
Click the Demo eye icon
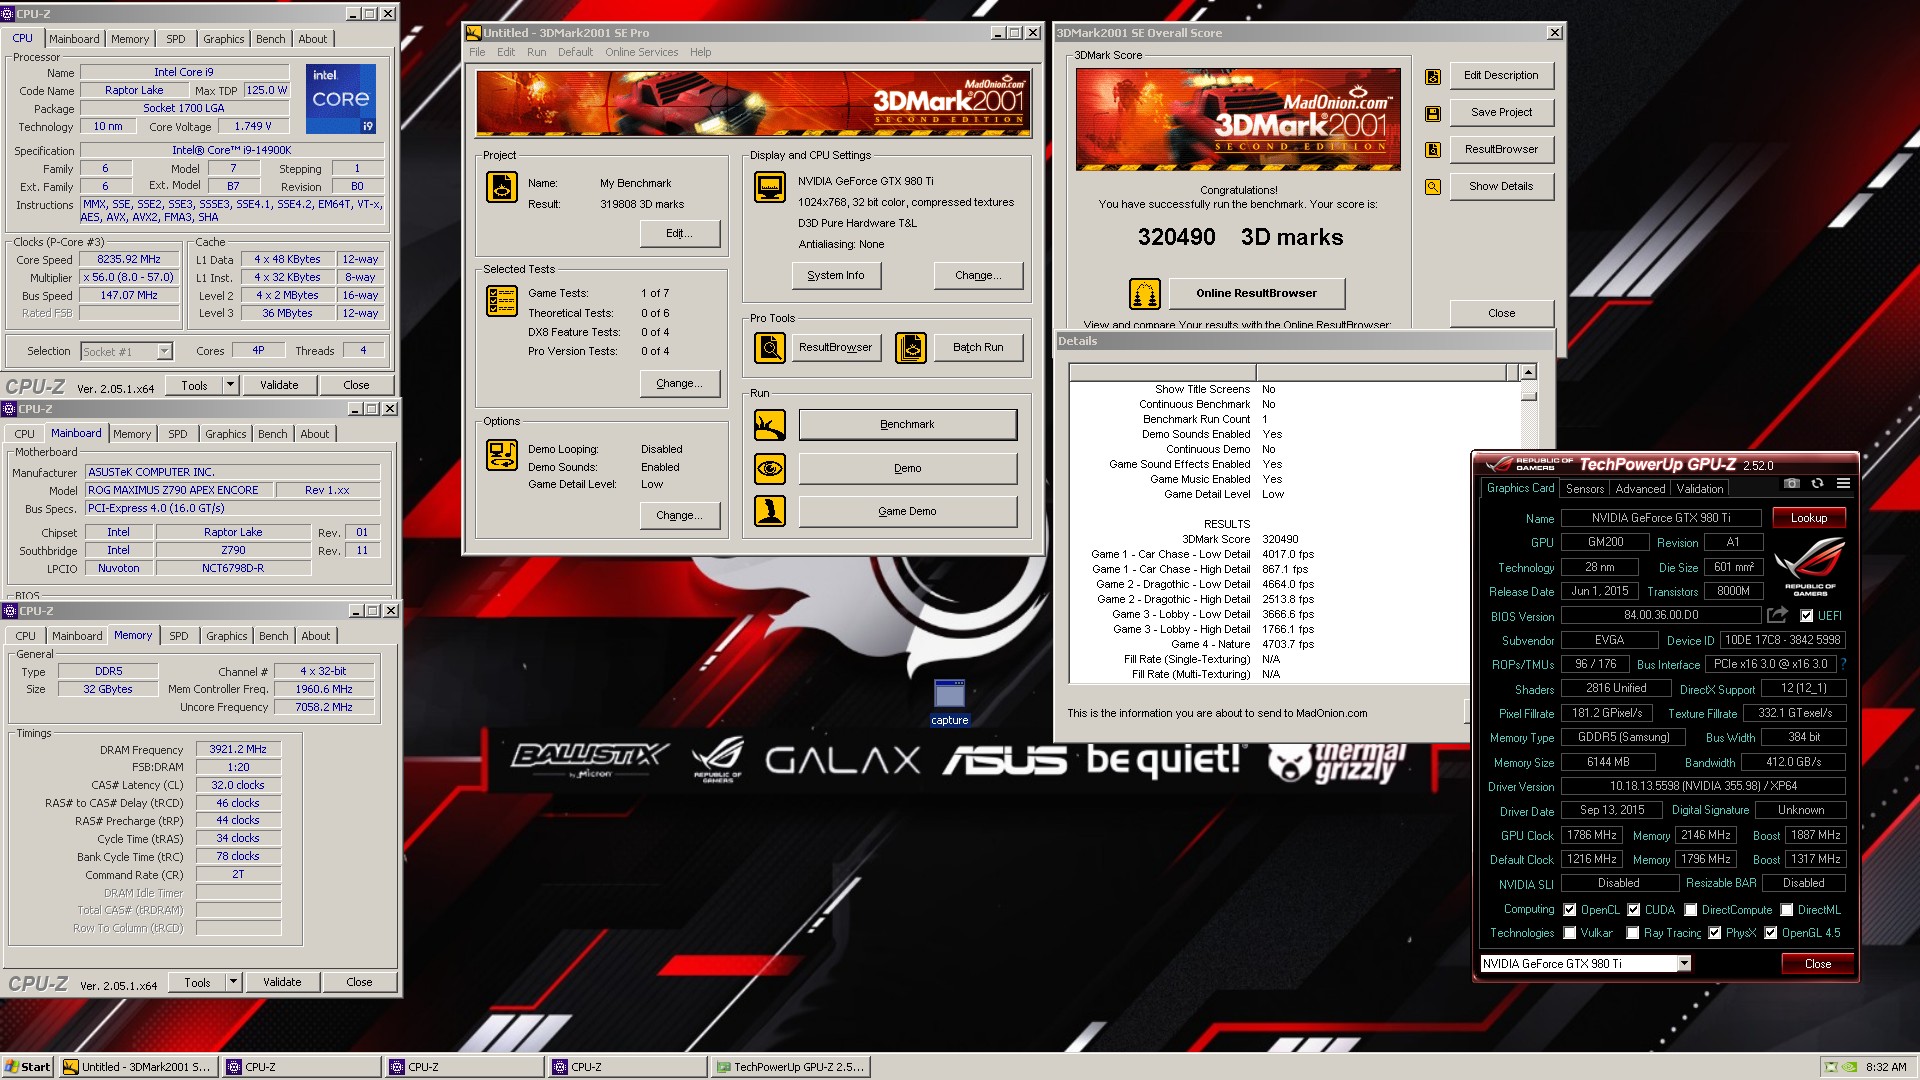(x=770, y=468)
